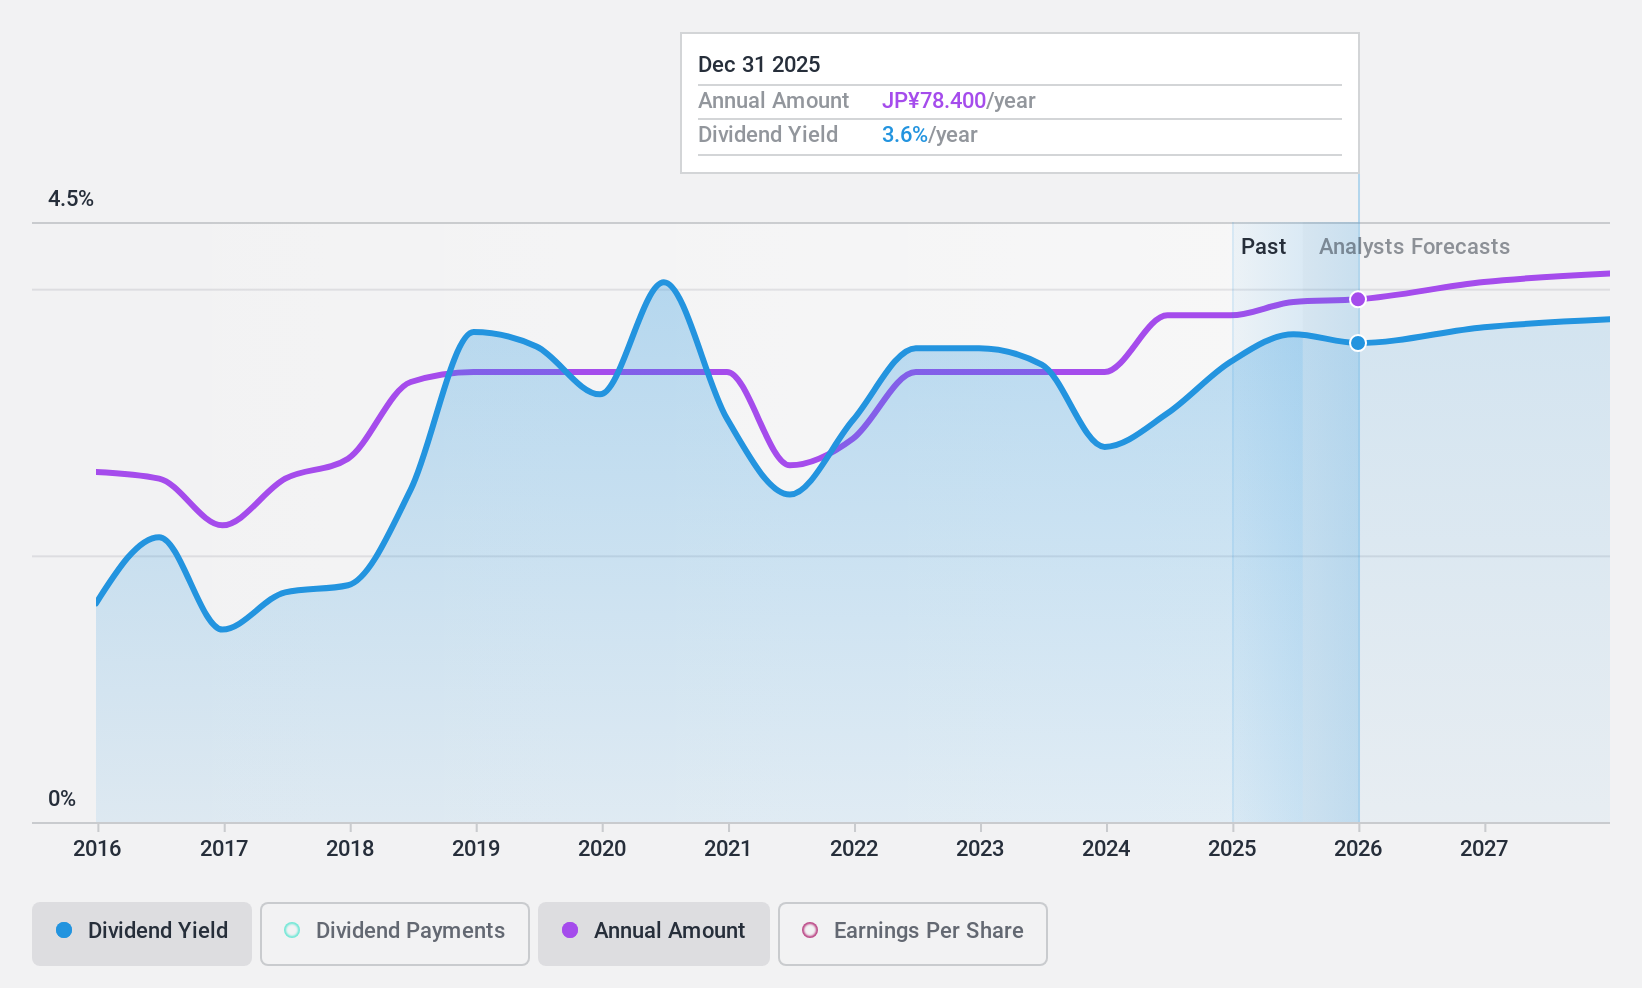1642x988 pixels.
Task: Toggle the Earnings Per Share series
Action: 913,934
